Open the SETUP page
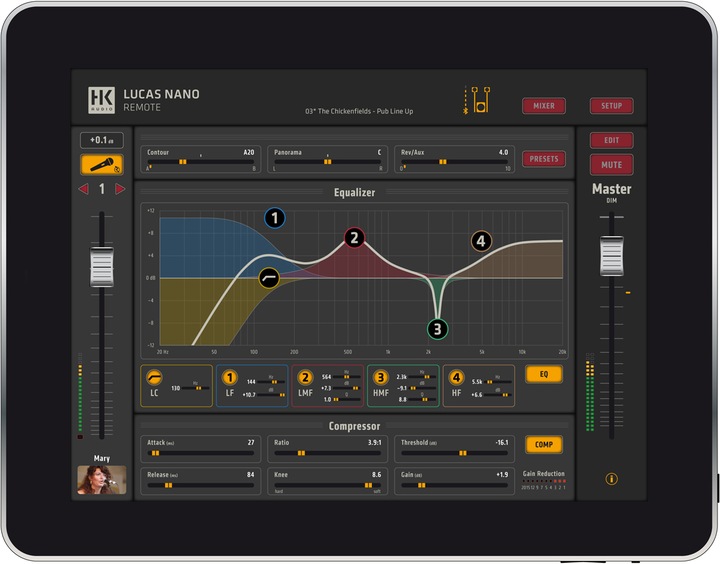Viewport: 720px width, 564px height. coord(611,106)
